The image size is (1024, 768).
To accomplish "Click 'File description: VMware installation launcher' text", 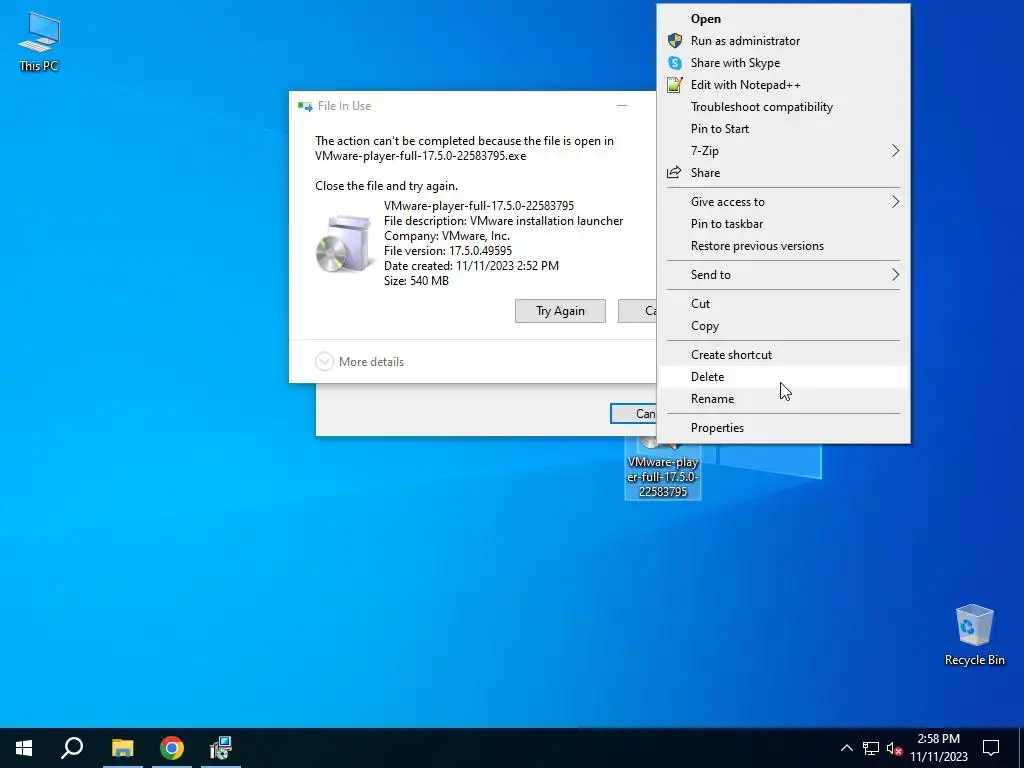I will click(x=504, y=221).
